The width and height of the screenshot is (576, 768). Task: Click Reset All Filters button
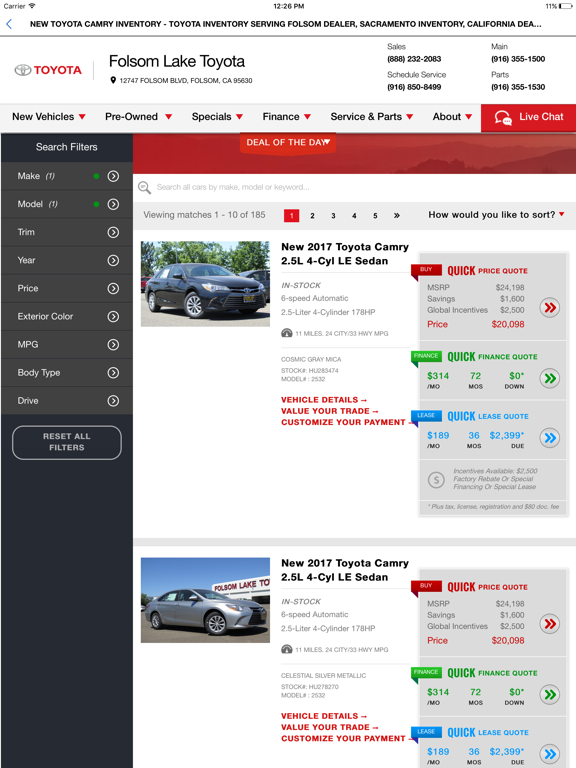click(x=67, y=442)
